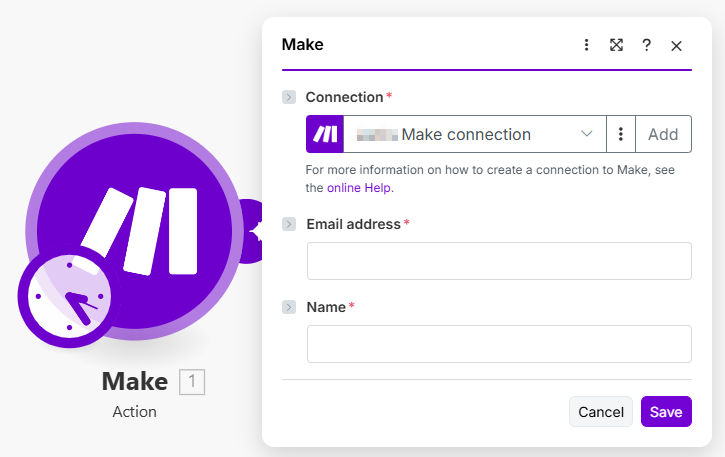Image resolution: width=725 pixels, height=457 pixels.
Task: Toggle mapping for the Connection field
Action: click(x=289, y=97)
